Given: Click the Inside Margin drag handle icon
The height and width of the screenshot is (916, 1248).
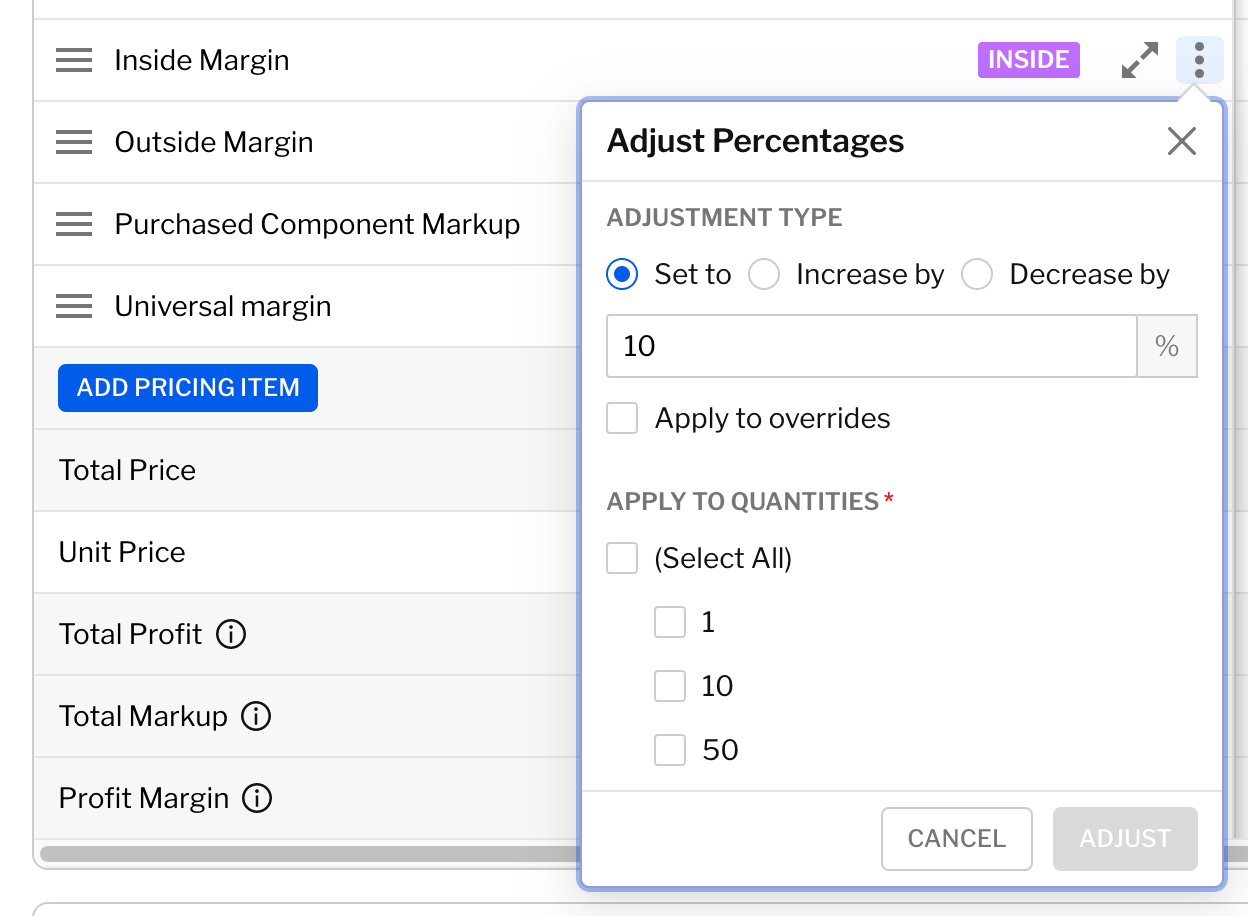Looking at the screenshot, I should tap(74, 60).
